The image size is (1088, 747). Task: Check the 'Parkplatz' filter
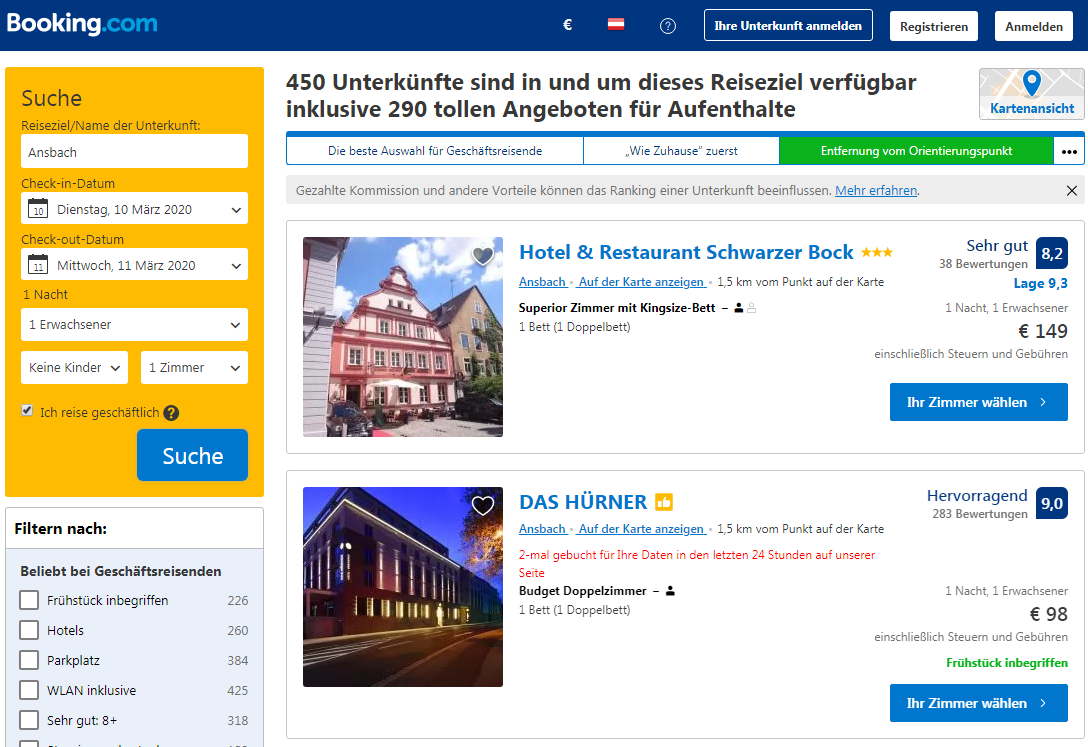tap(29, 660)
